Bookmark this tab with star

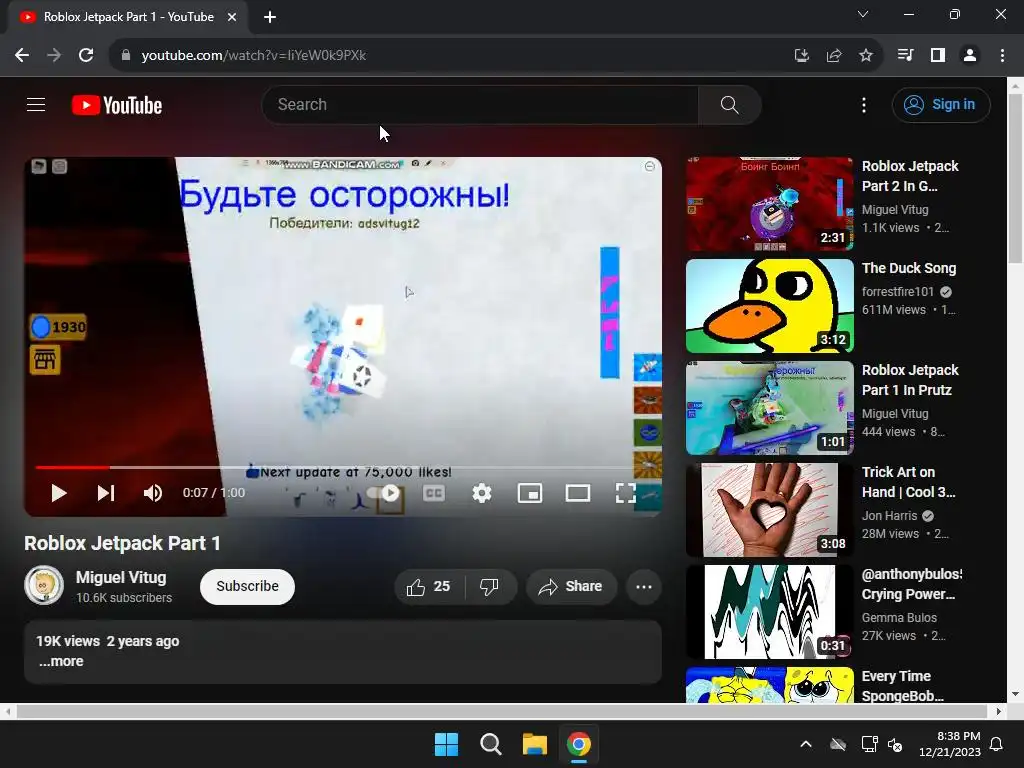(866, 56)
